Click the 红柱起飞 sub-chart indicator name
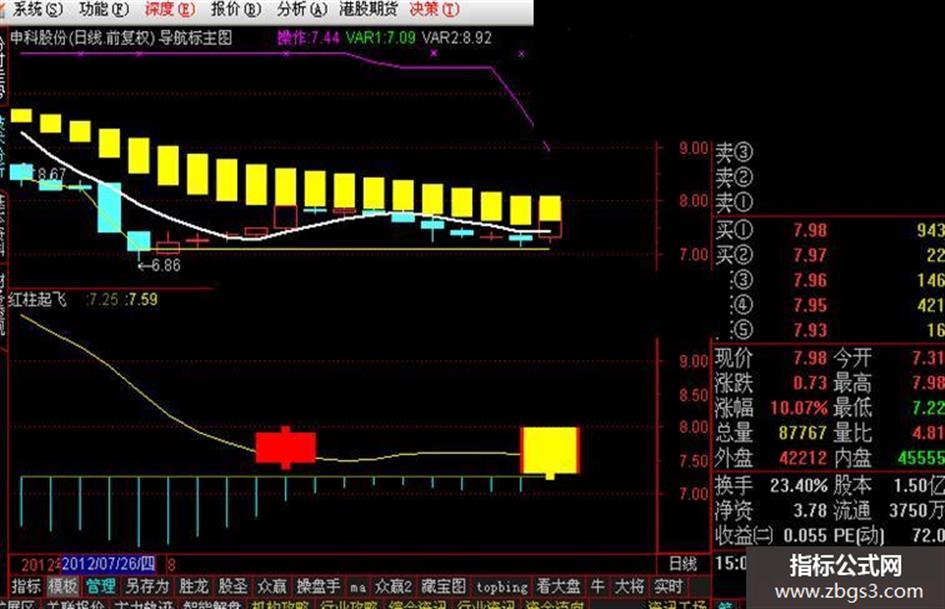Image resolution: width=945 pixels, height=609 pixels. coord(39,300)
